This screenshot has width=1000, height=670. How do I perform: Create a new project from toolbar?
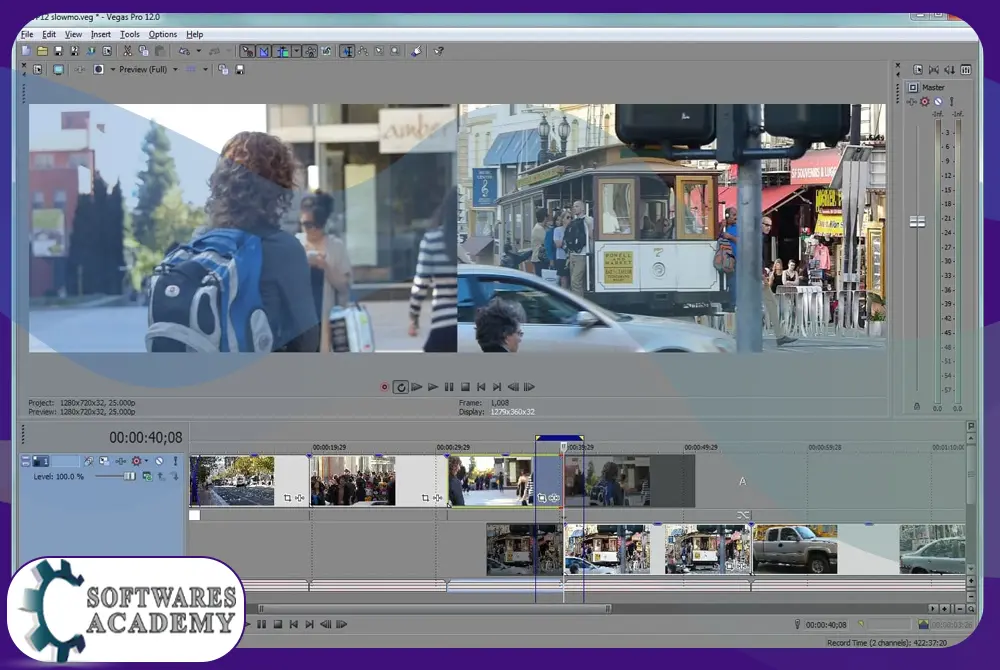pos(26,51)
